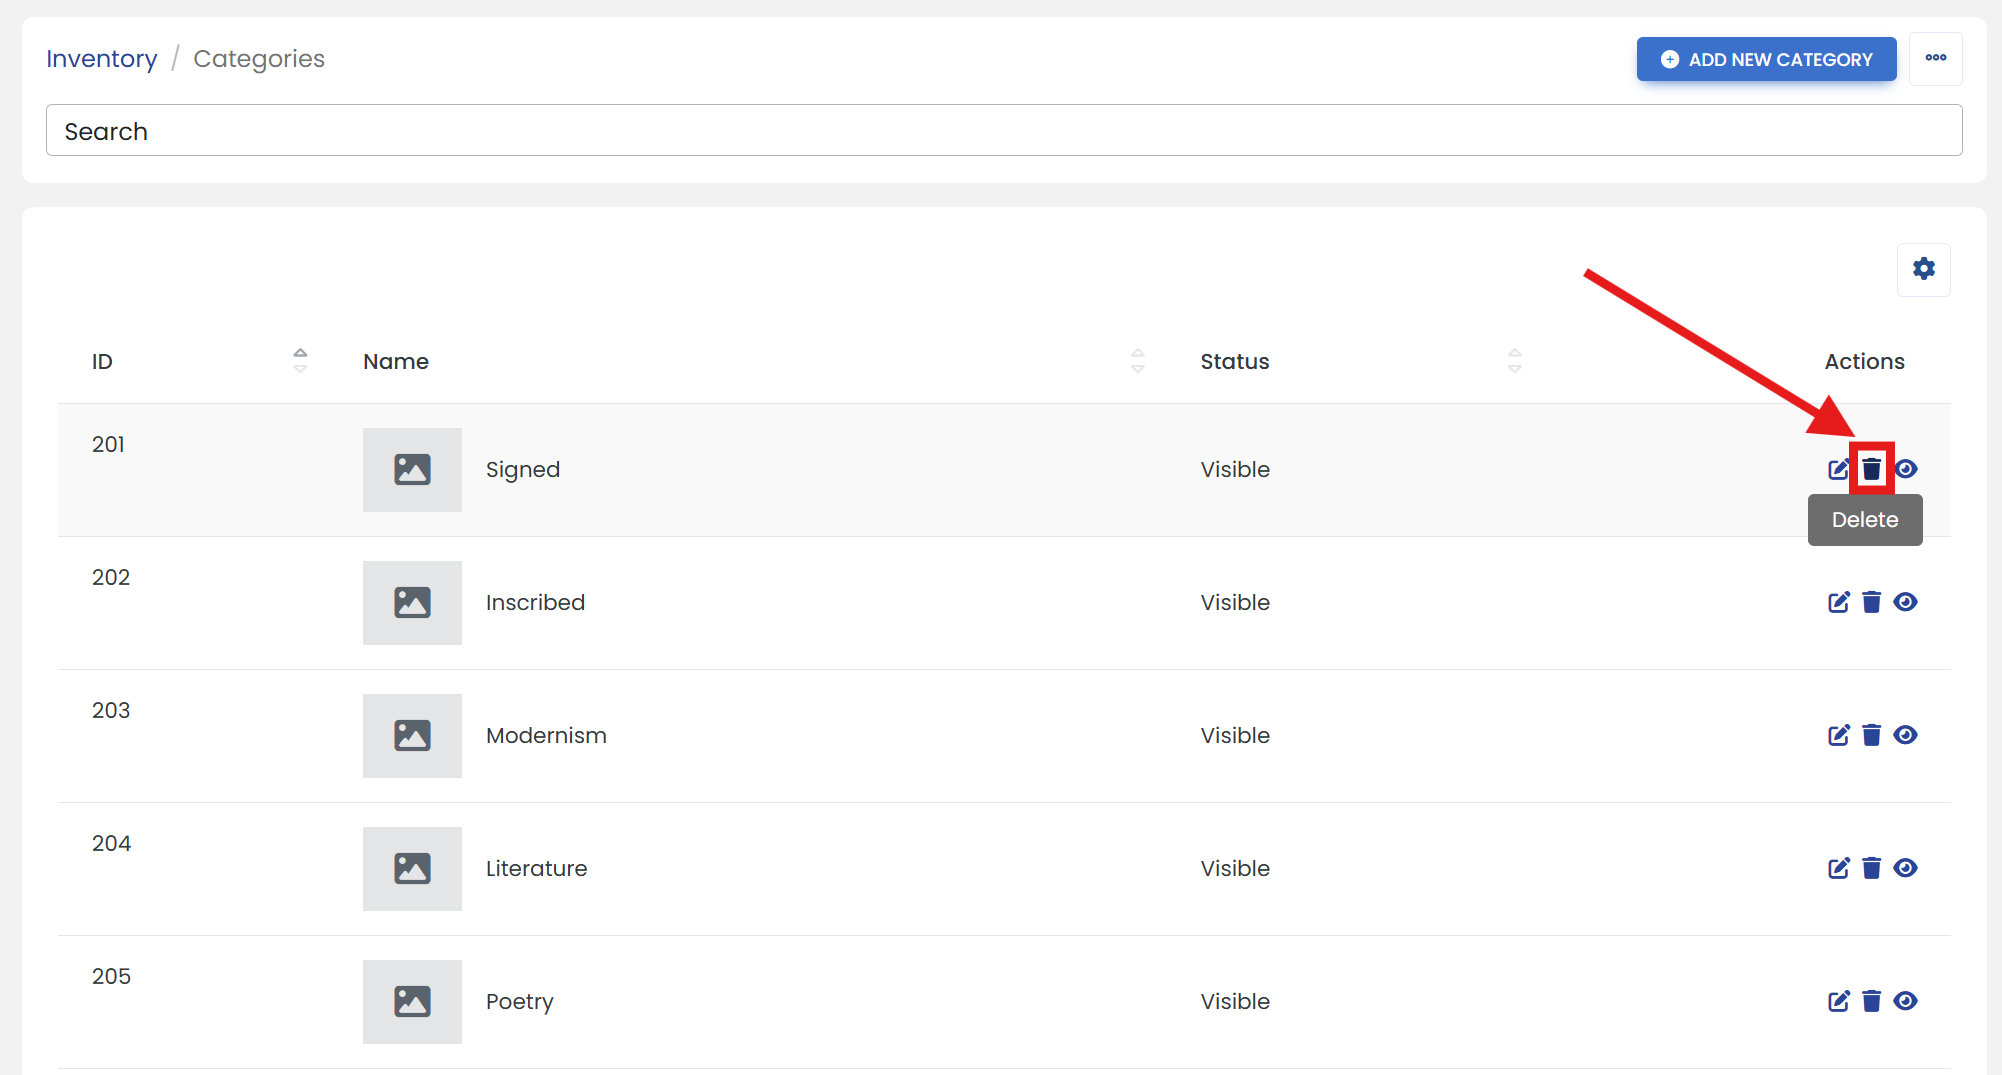This screenshot has width=2002, height=1075.
Task: Sort table by Name column
Action: pyautogui.click(x=1137, y=361)
